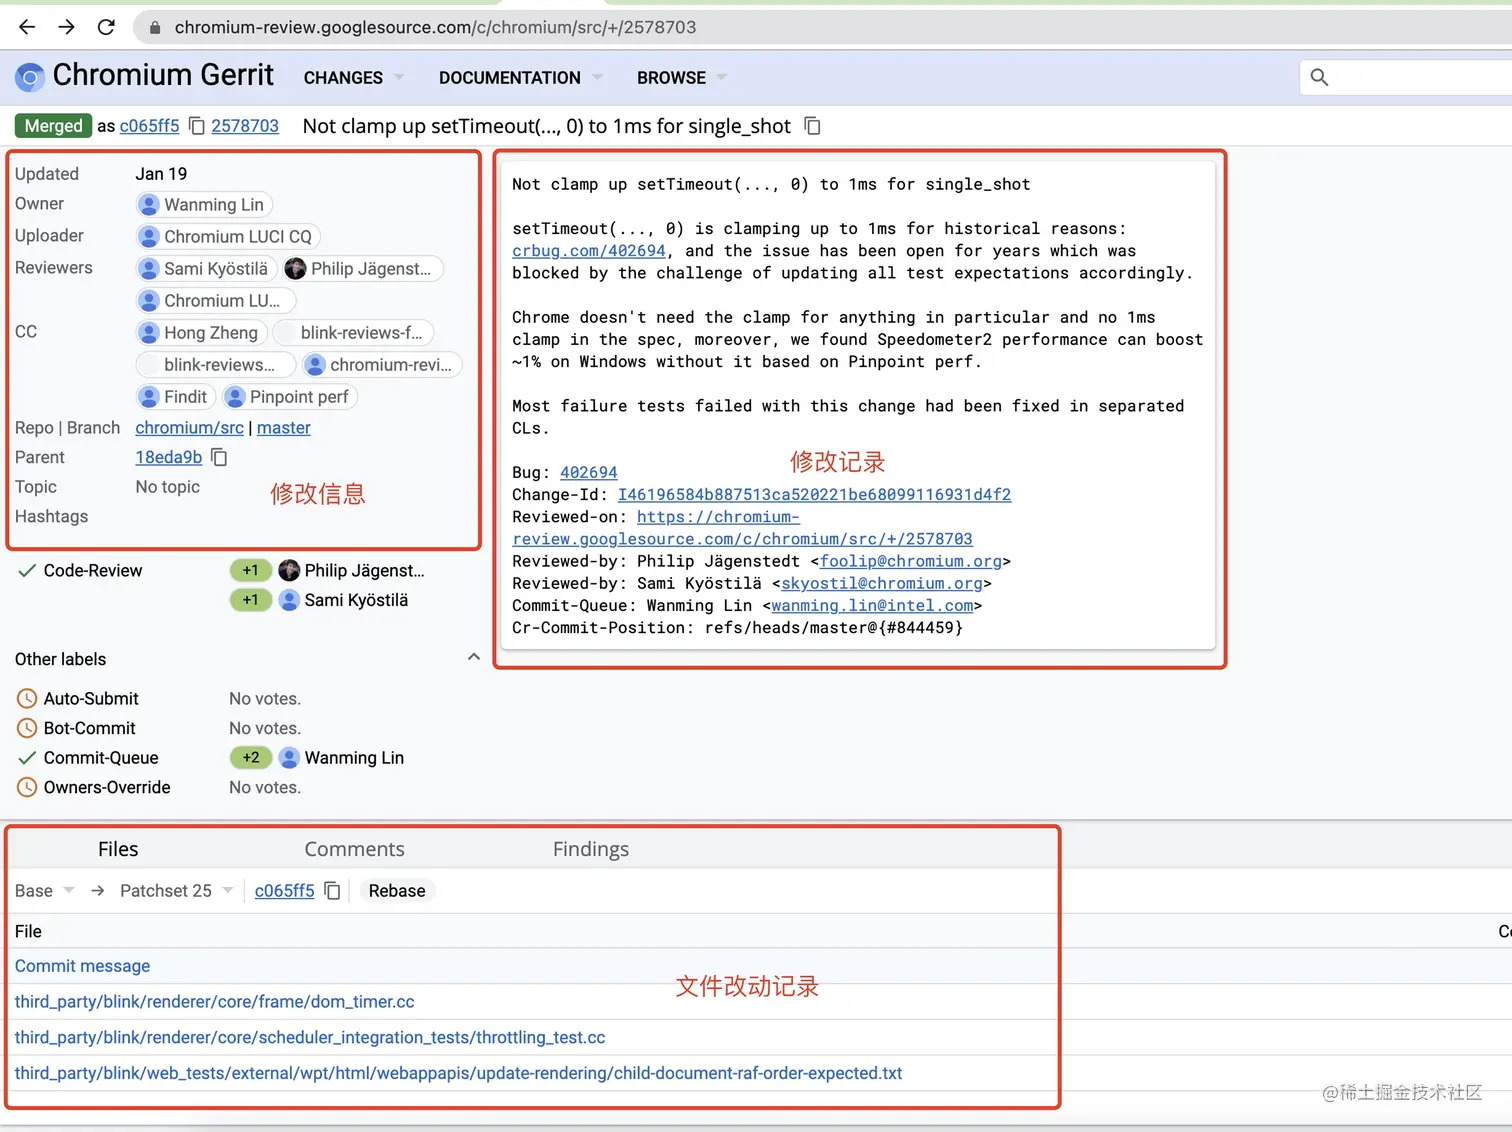Copy the change subject with clipboard icon
This screenshot has height=1132, width=1512.
click(813, 126)
